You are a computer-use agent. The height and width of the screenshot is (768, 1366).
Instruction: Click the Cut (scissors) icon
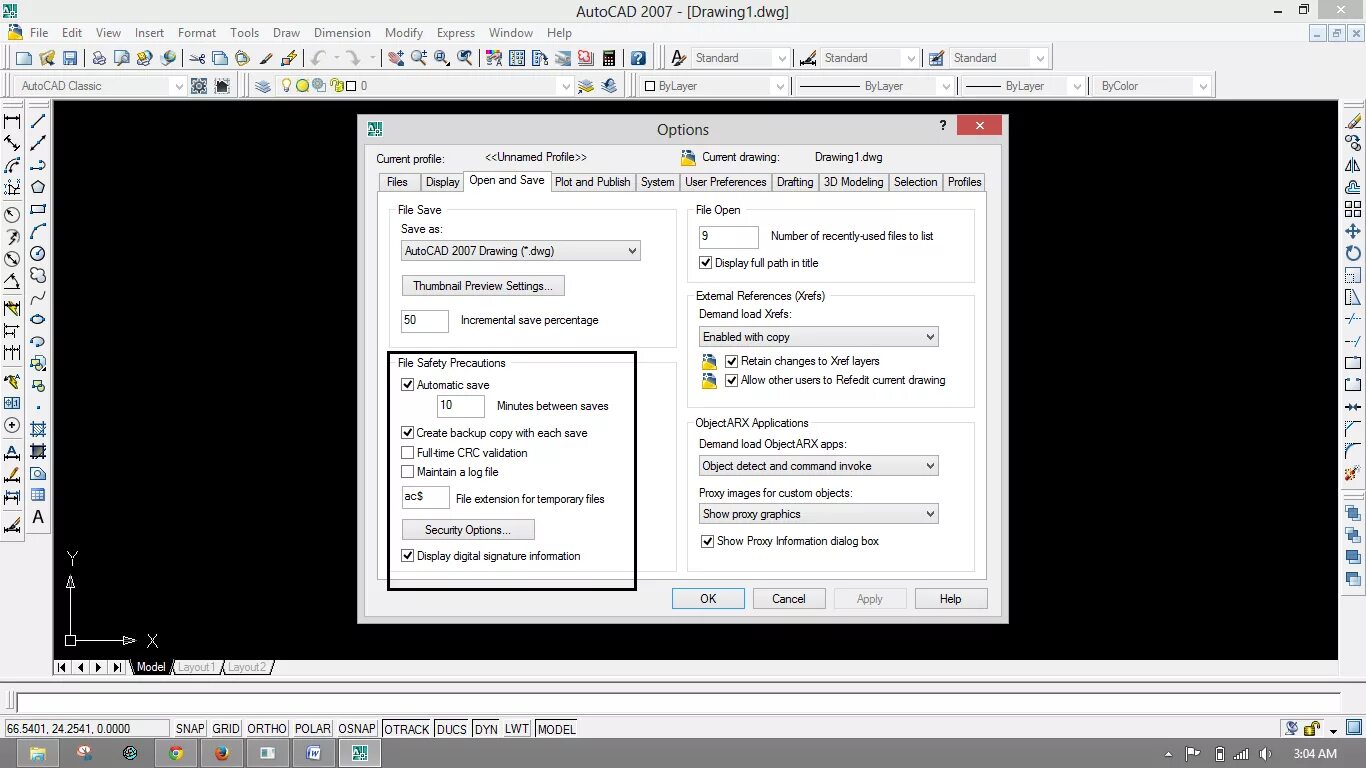point(197,58)
